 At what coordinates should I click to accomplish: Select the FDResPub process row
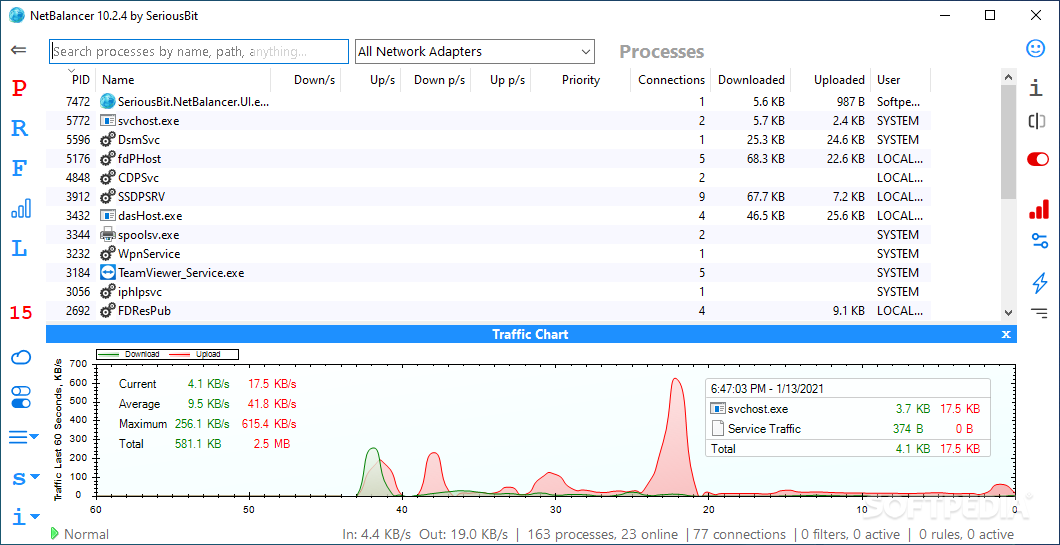[488, 310]
